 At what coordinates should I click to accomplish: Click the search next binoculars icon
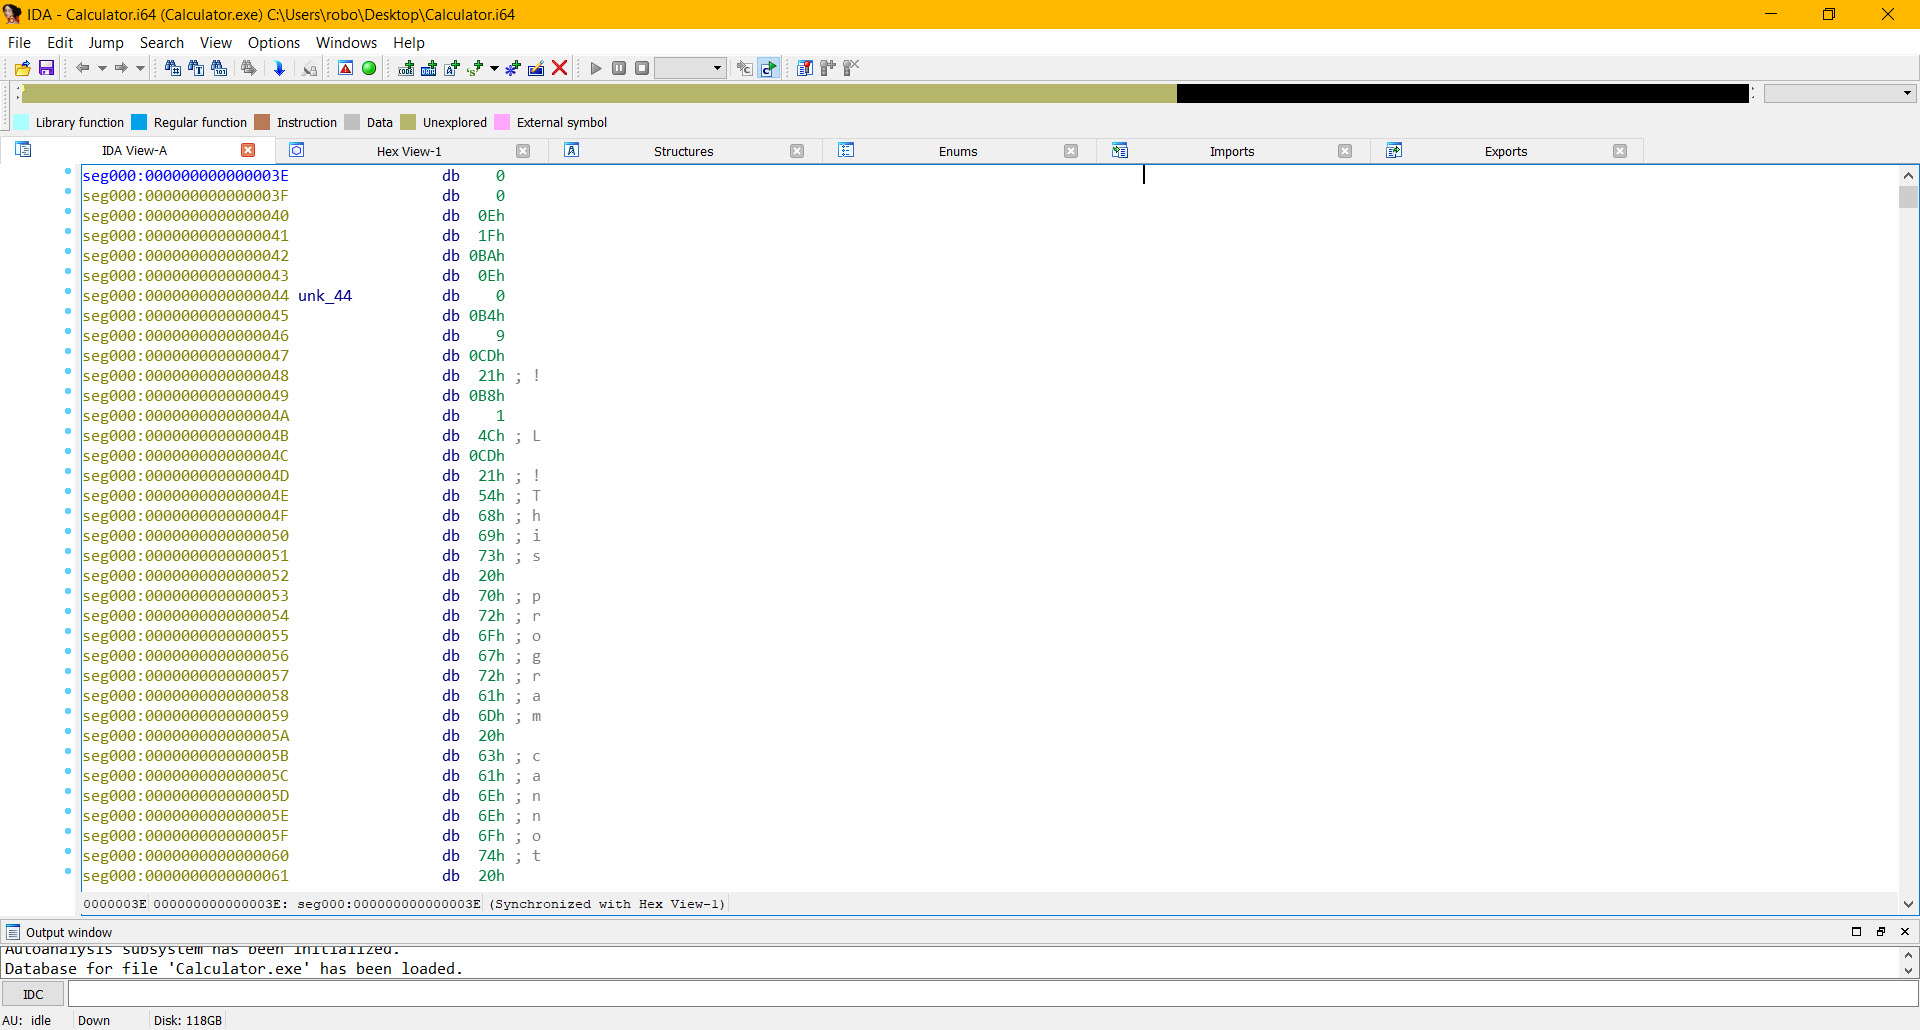[x=248, y=68]
